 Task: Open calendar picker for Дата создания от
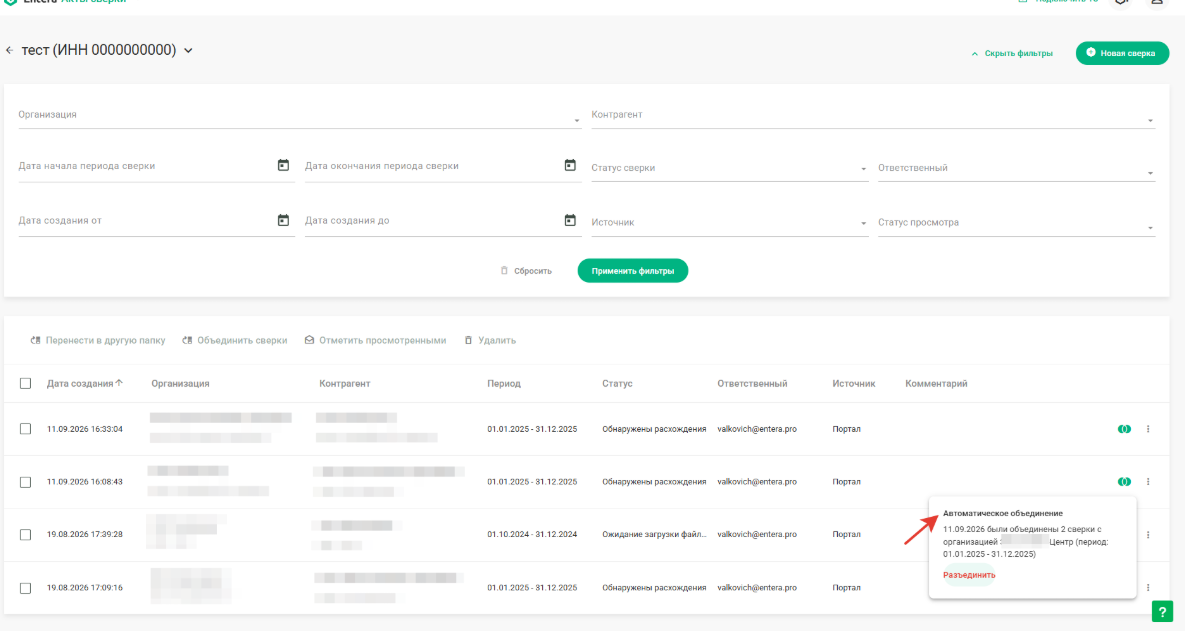point(283,220)
